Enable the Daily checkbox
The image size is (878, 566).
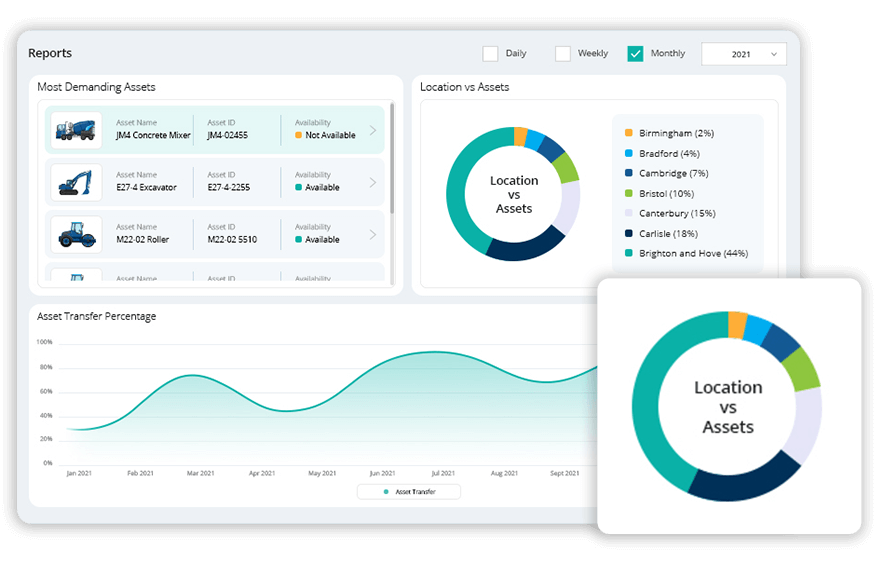tap(490, 54)
